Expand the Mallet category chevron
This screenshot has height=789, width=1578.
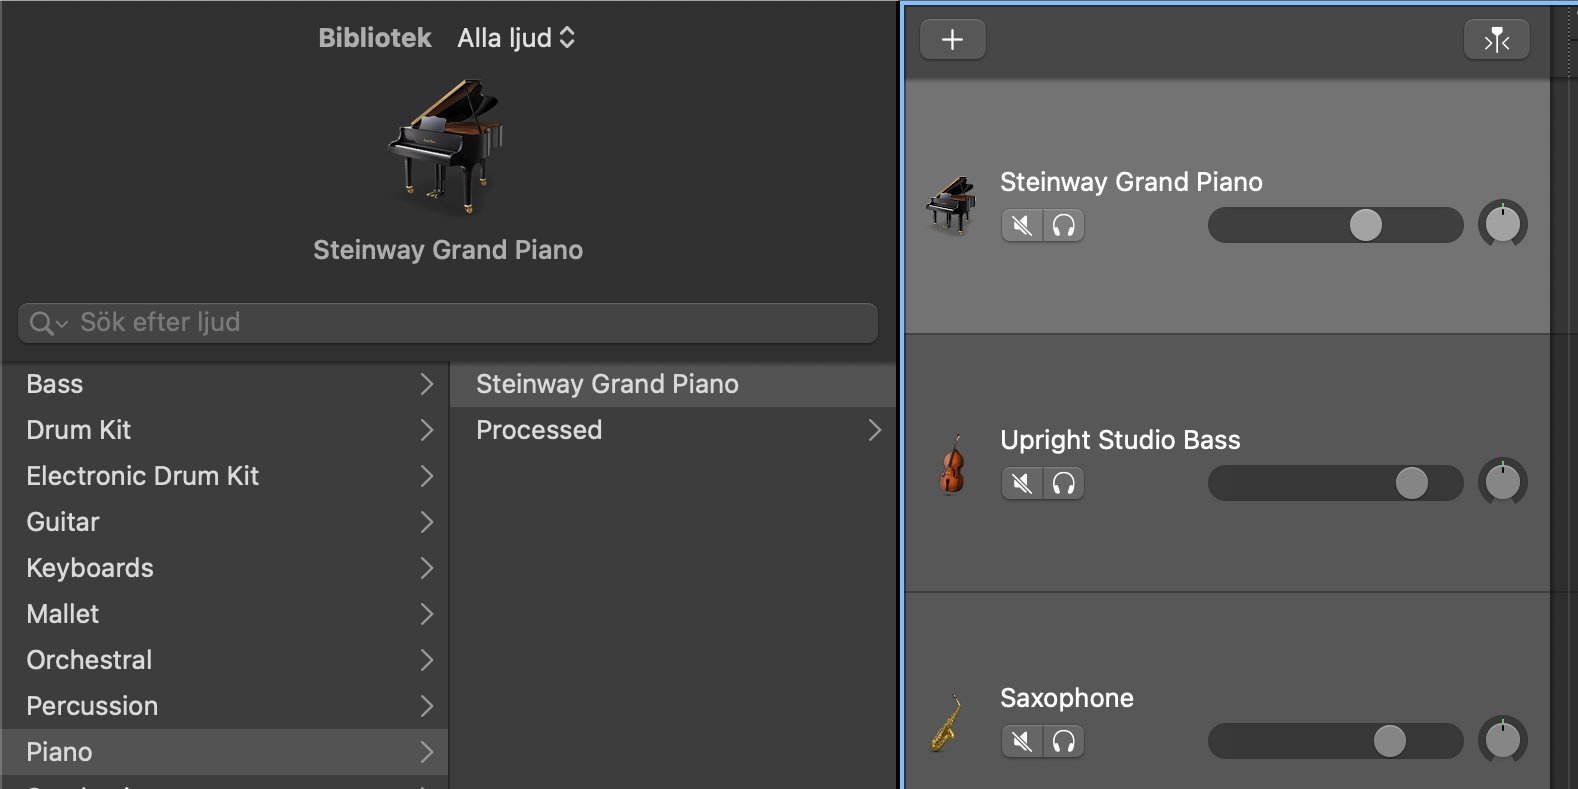coord(427,614)
